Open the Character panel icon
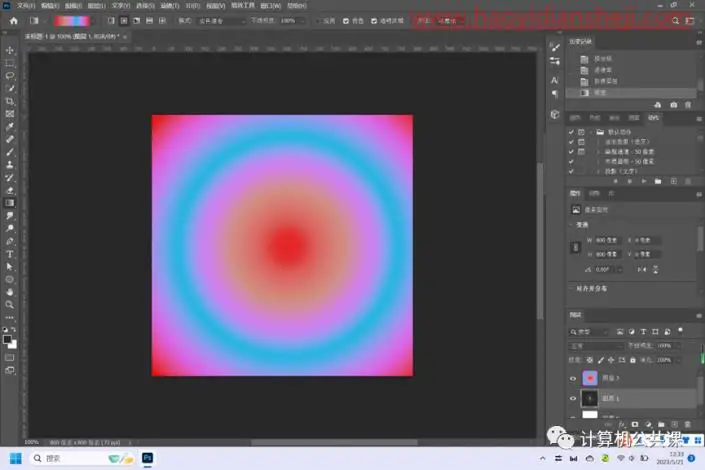The height and width of the screenshot is (470, 705). tap(554, 80)
